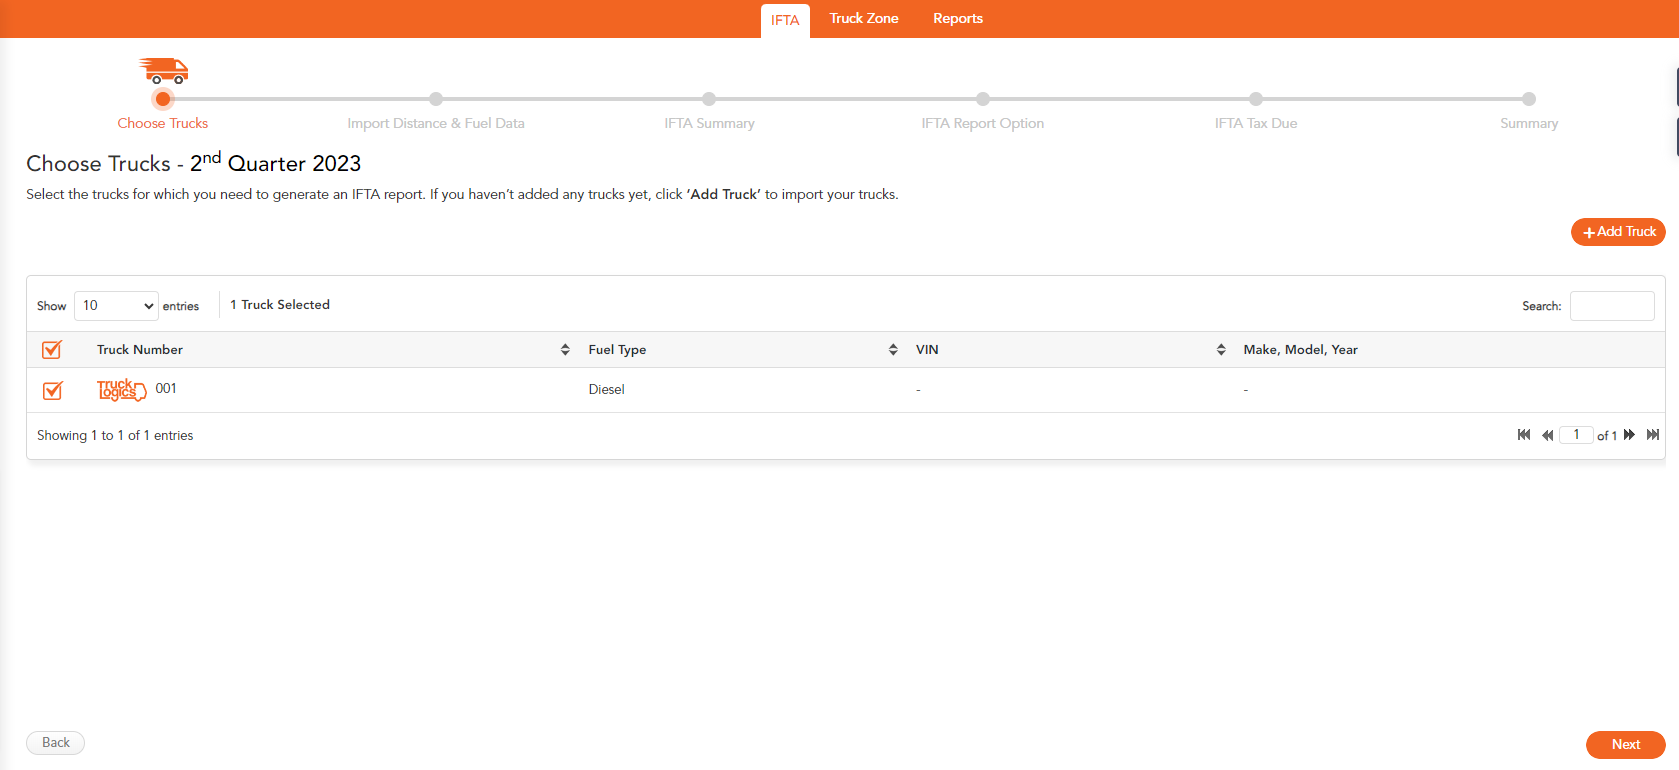The height and width of the screenshot is (770, 1679).
Task: Click the Import Distance & Fuel Data step marker
Action: 436,99
